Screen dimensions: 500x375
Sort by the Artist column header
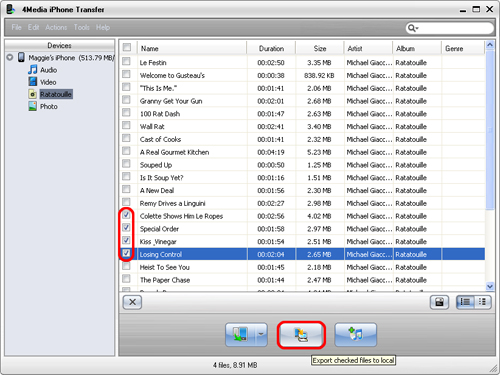368,48
